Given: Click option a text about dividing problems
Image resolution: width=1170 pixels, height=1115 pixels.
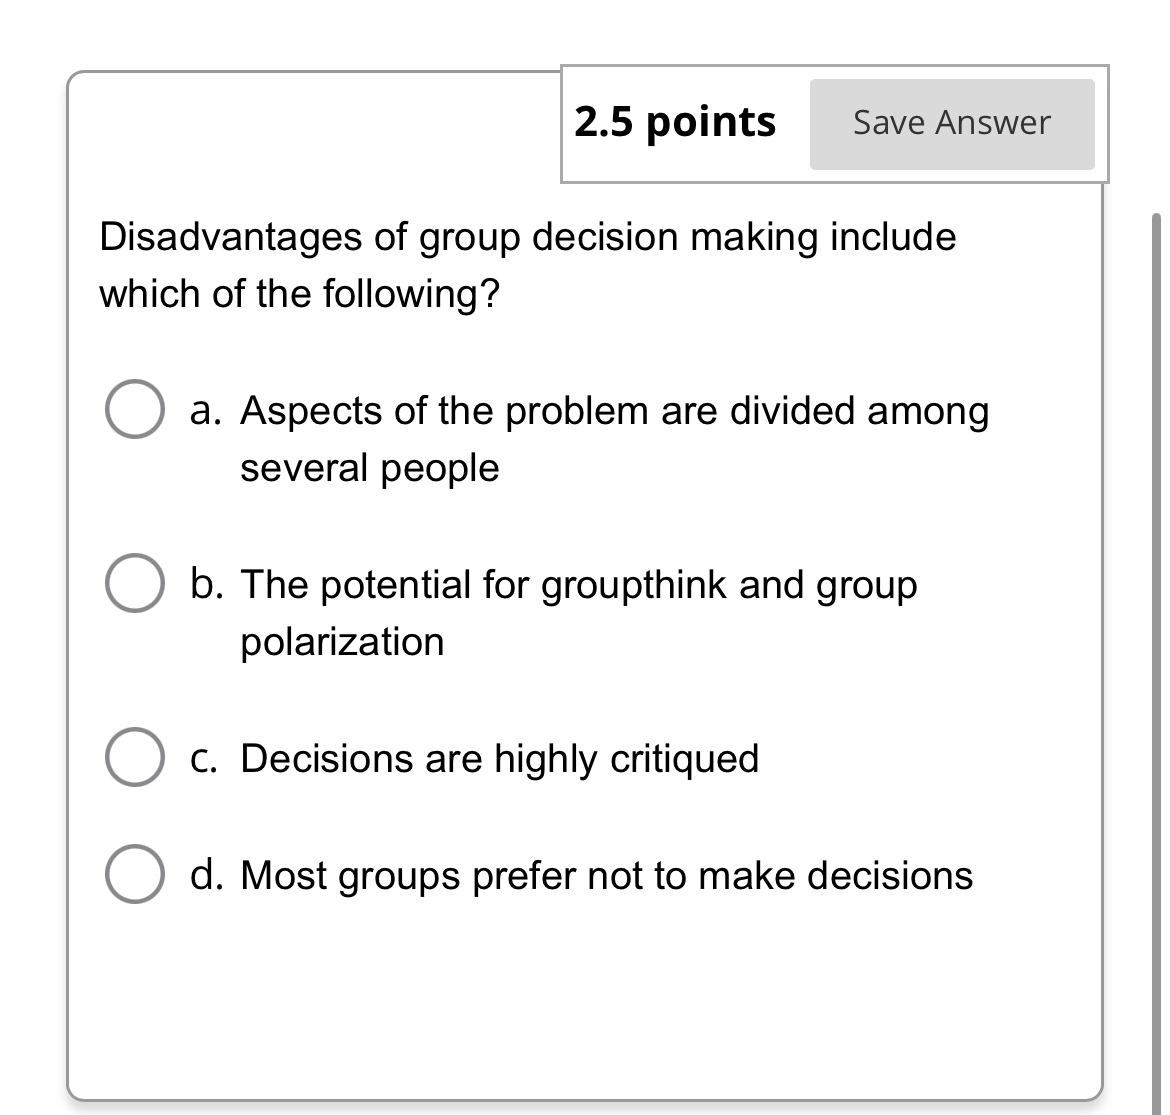Looking at the screenshot, I should (x=614, y=410).
